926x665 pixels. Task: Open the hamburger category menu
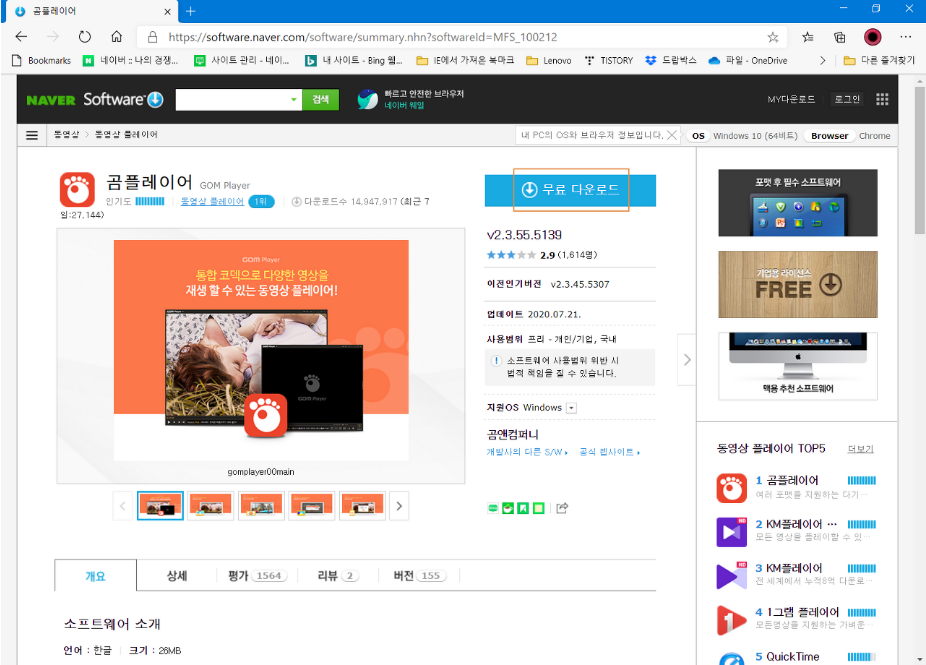pyautogui.click(x=32, y=135)
